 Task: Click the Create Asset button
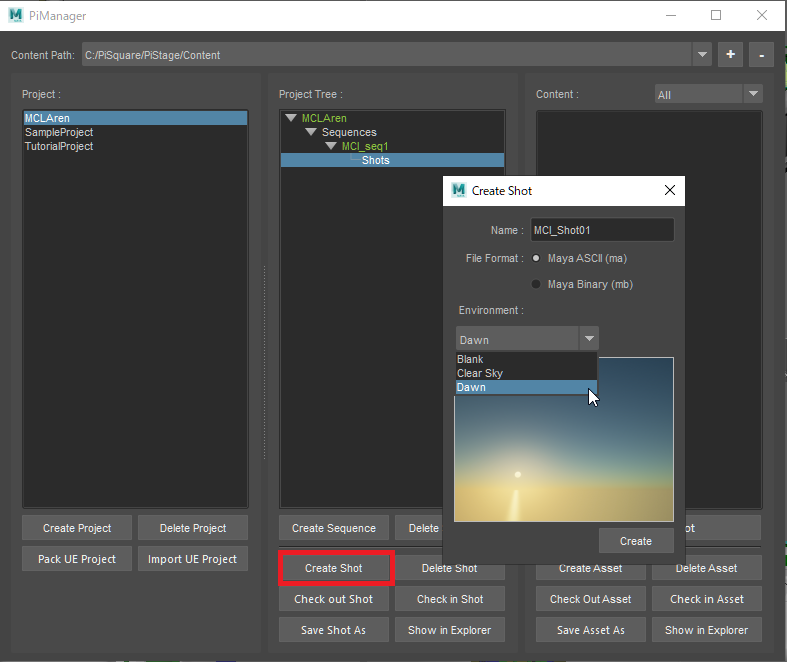pyautogui.click(x=591, y=568)
